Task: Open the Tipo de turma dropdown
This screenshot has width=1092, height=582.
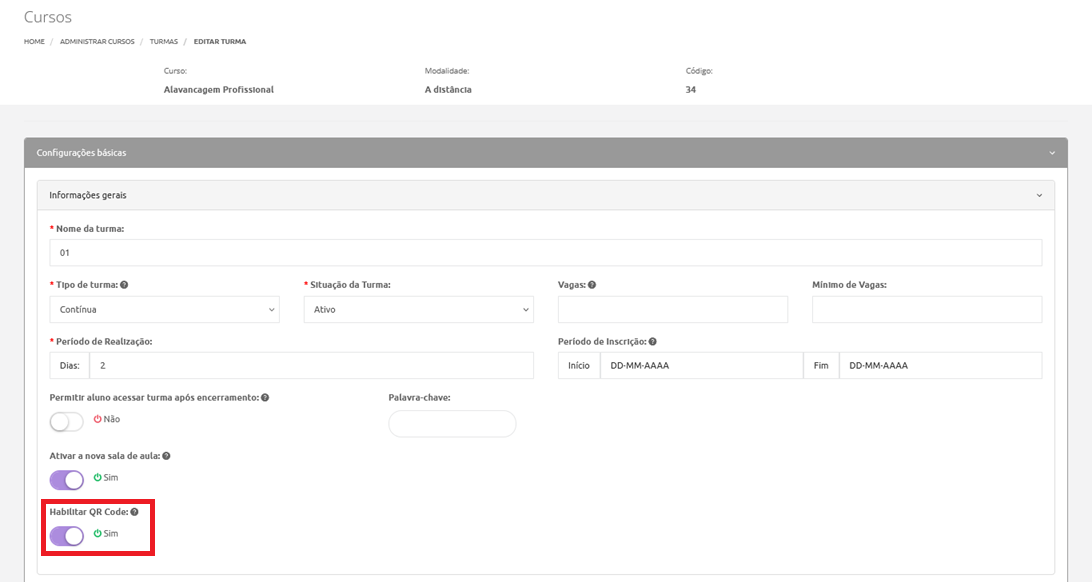Action: point(164,310)
